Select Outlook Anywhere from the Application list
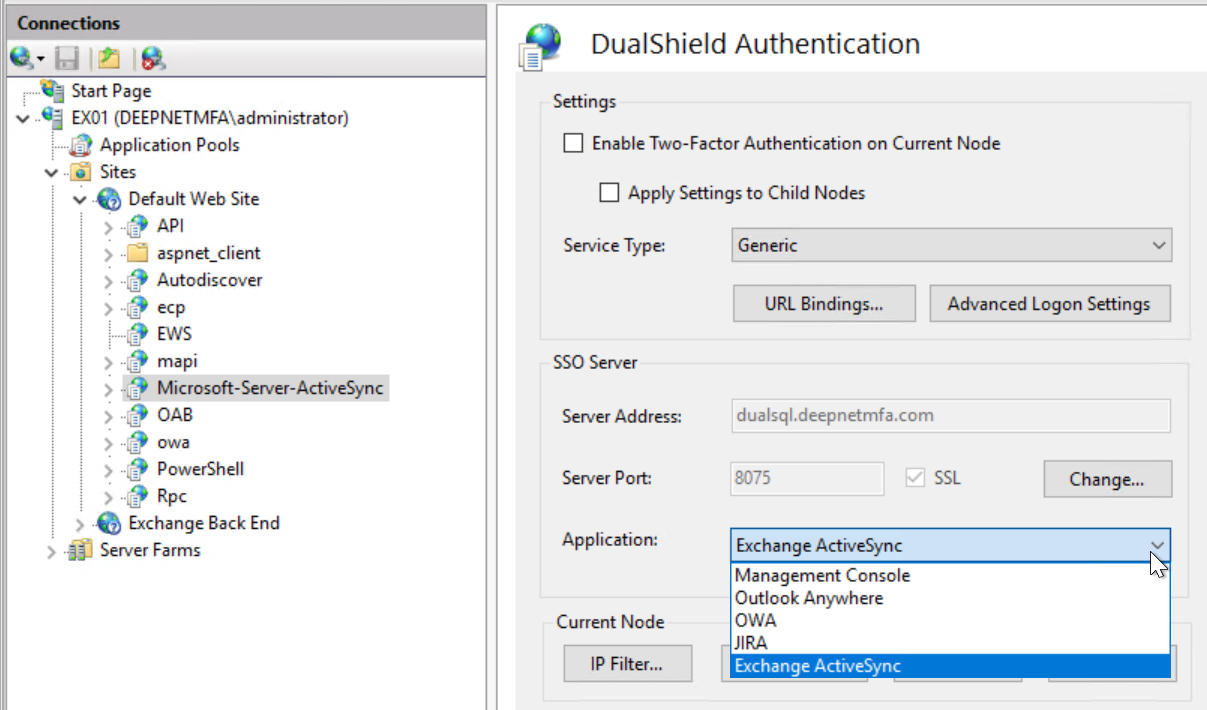Screen dimensions: 1207x710 (x=809, y=598)
